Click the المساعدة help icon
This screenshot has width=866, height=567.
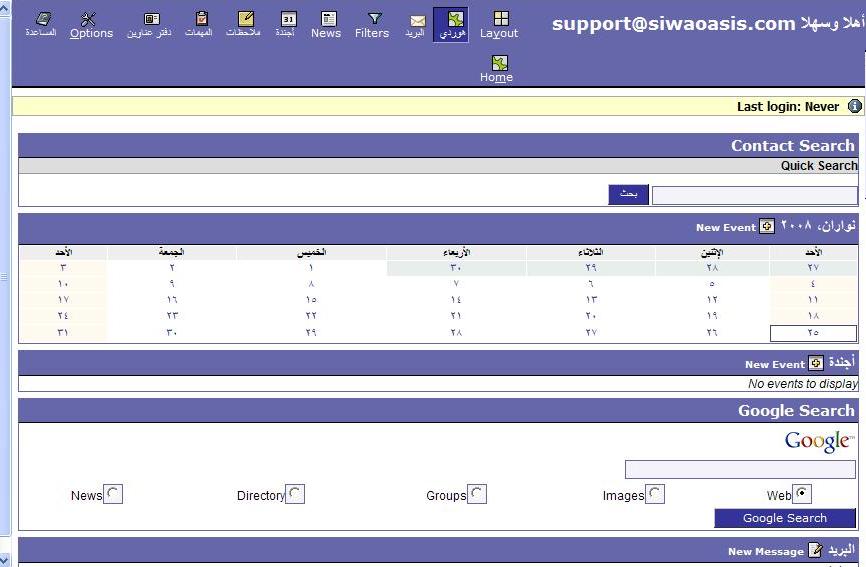pyautogui.click(x=42, y=20)
